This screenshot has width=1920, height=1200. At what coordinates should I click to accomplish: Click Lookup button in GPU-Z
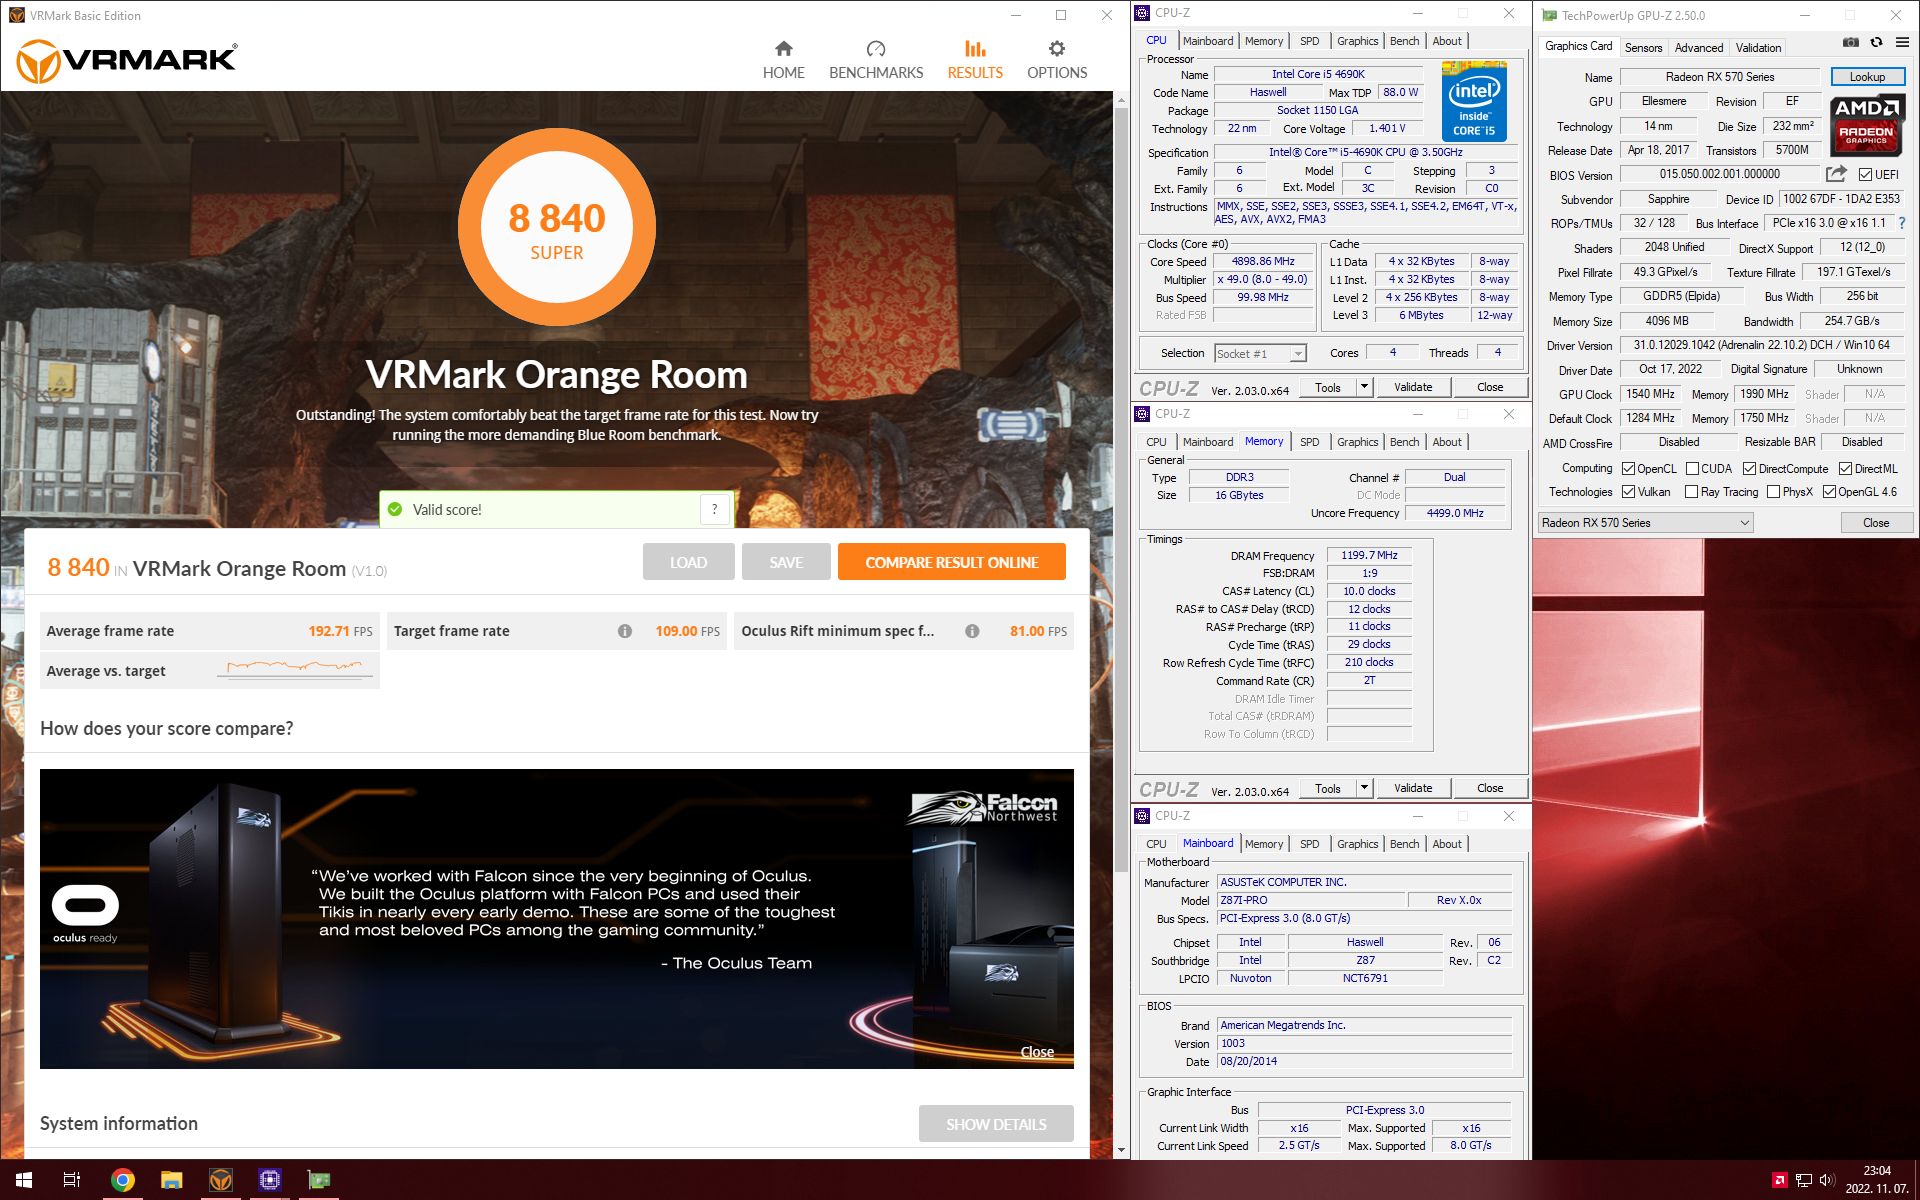click(x=1867, y=77)
